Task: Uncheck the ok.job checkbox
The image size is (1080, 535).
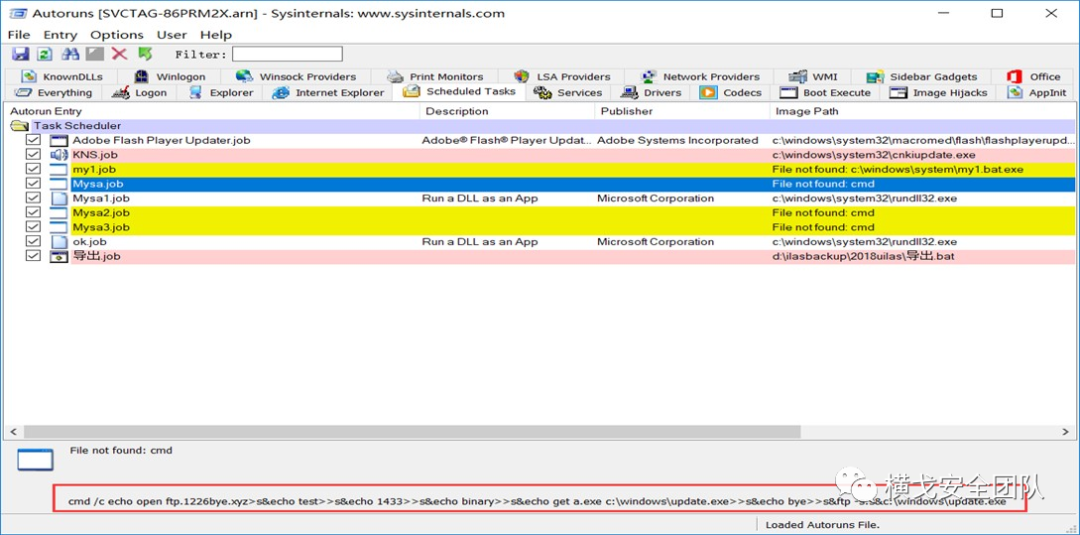Action: [x=33, y=241]
